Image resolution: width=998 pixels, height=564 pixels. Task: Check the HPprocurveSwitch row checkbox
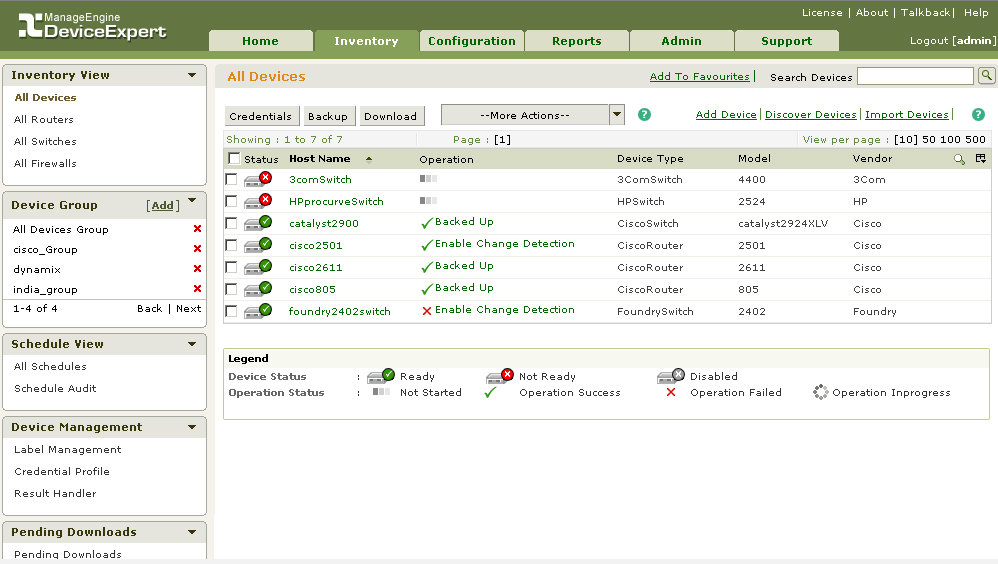[x=231, y=201]
